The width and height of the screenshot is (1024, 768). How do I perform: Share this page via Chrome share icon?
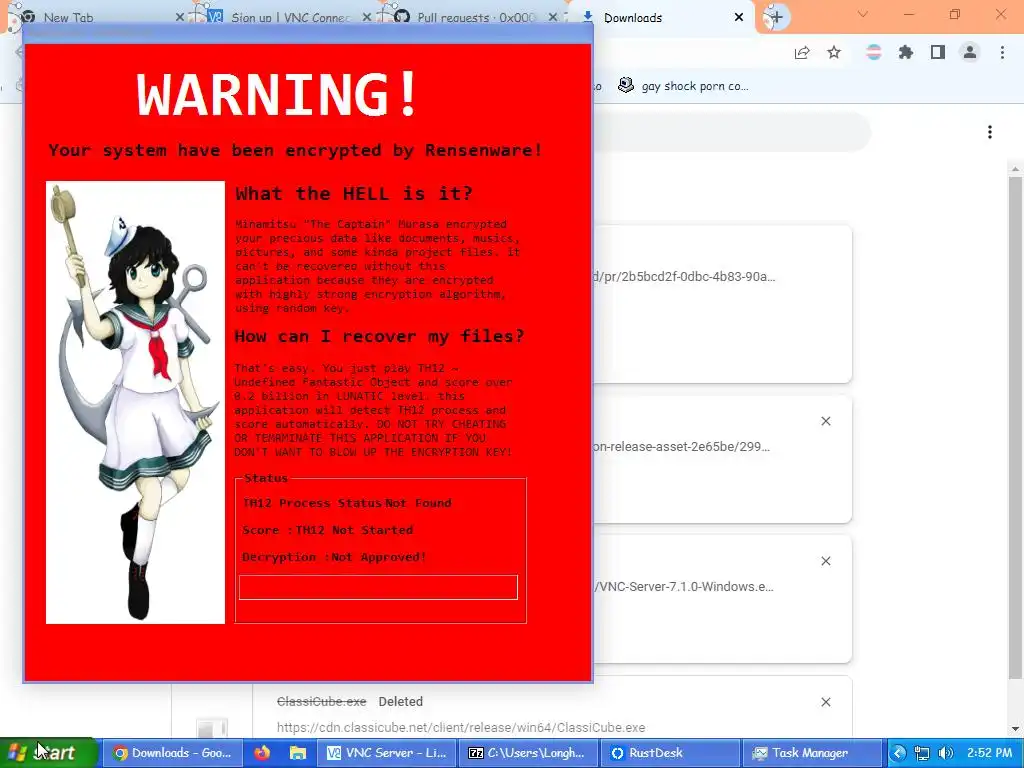click(x=802, y=53)
